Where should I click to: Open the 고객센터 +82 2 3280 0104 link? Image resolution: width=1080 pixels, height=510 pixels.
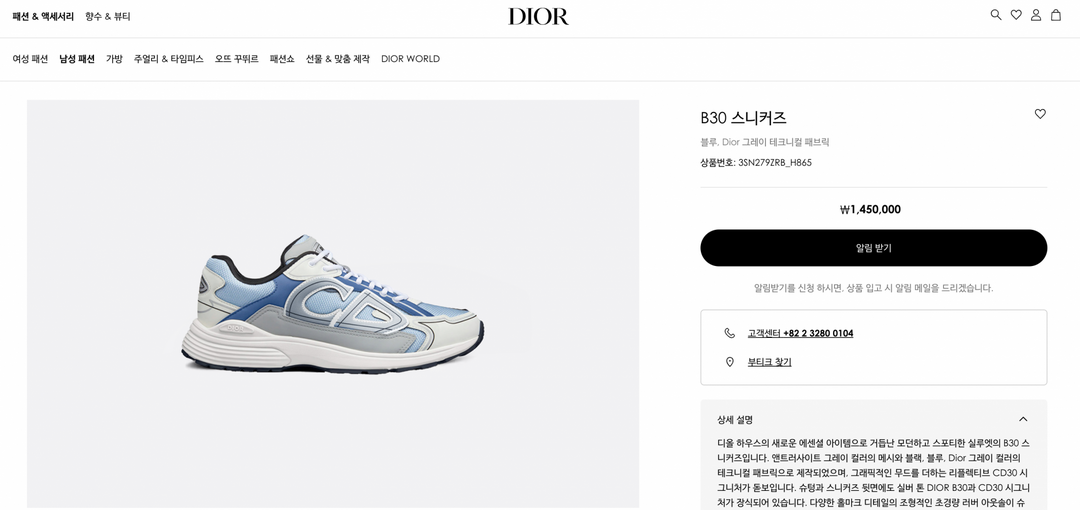point(800,334)
